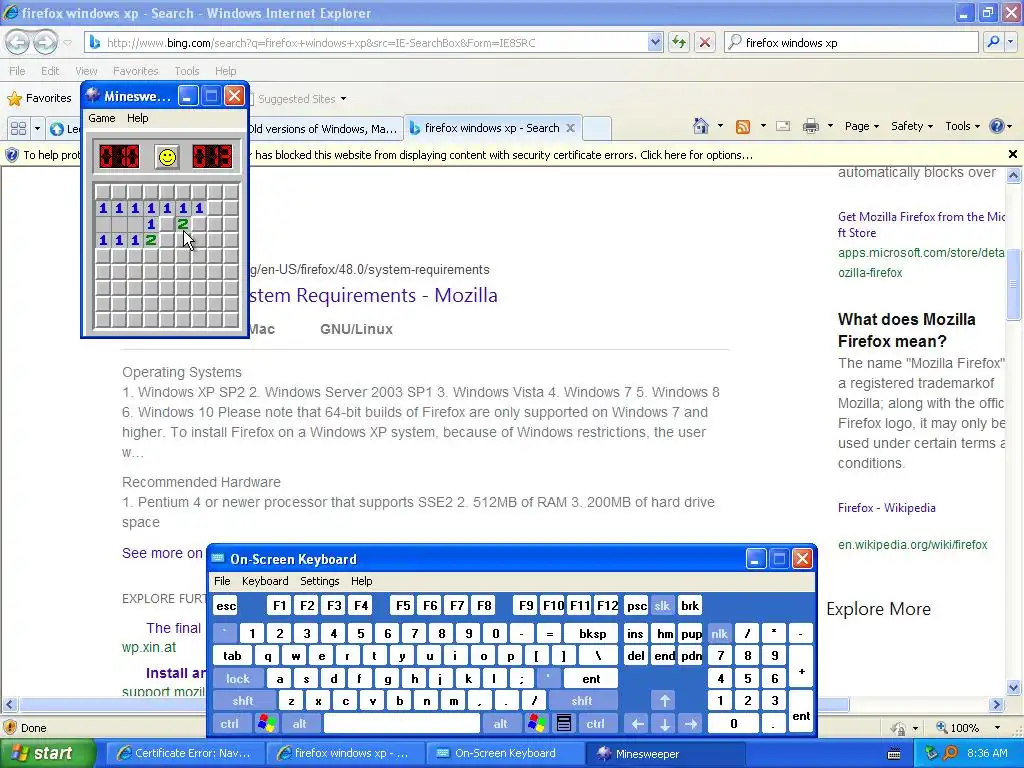Viewport: 1024px width, 768px height.
Task: Open Quick Tabs grid icon
Action: click(x=18, y=128)
